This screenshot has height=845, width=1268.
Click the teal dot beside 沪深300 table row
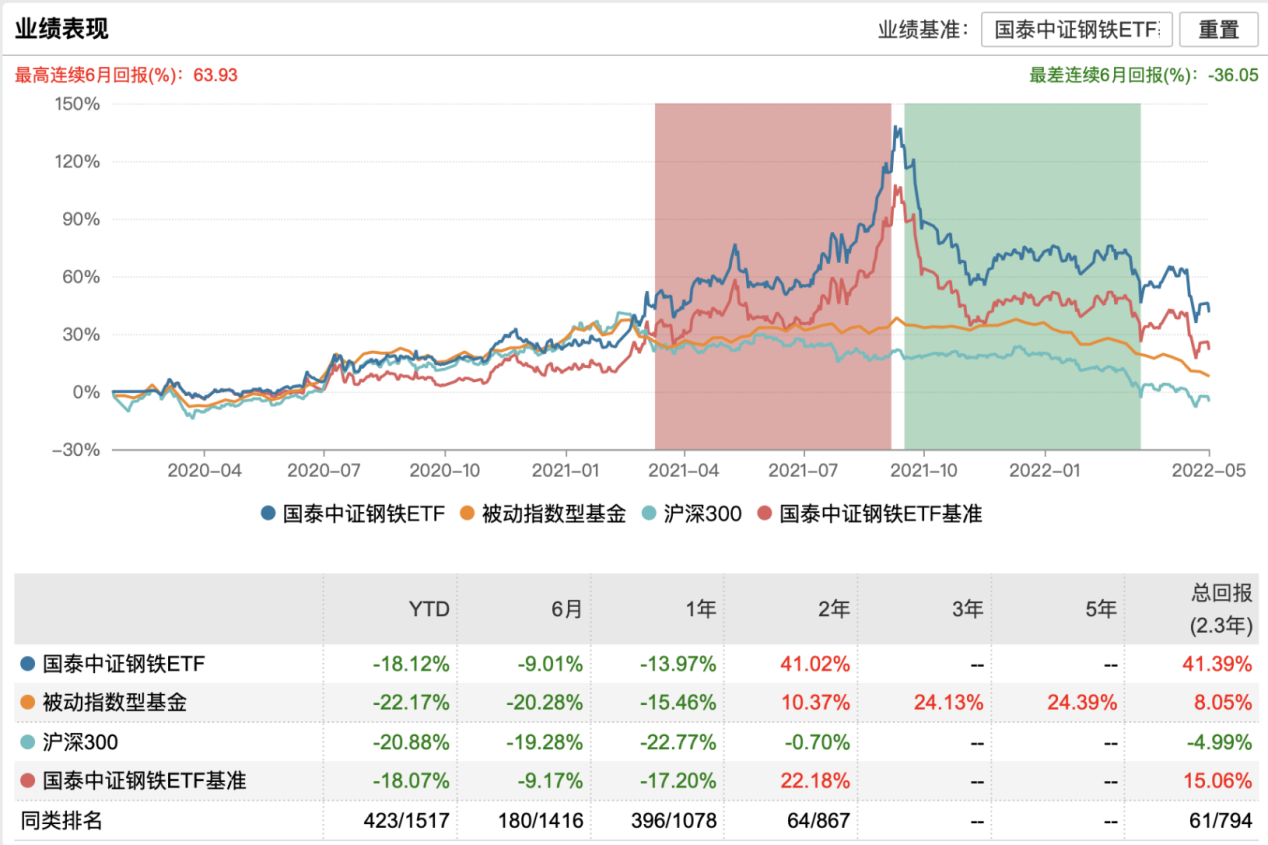(27, 742)
